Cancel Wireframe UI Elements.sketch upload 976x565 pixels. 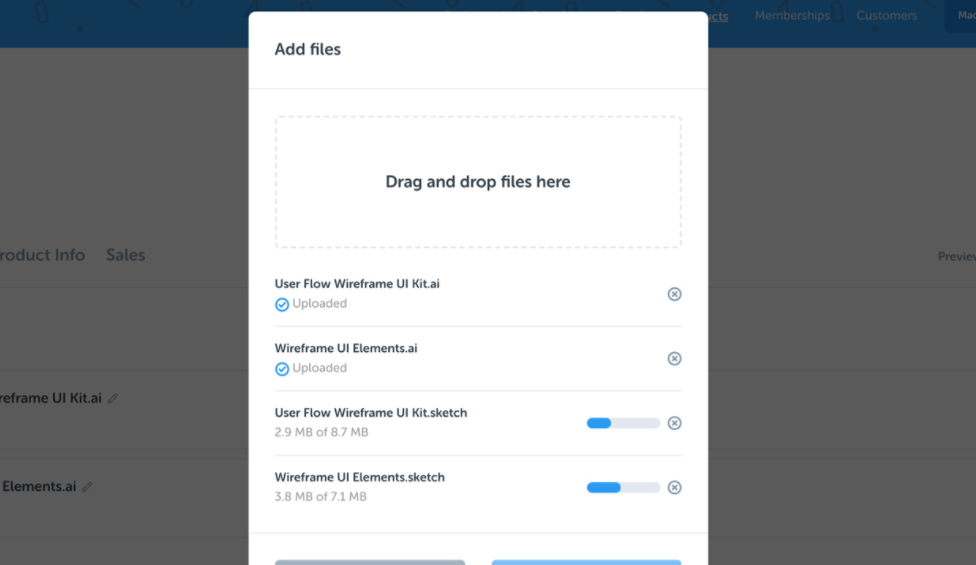tap(674, 487)
